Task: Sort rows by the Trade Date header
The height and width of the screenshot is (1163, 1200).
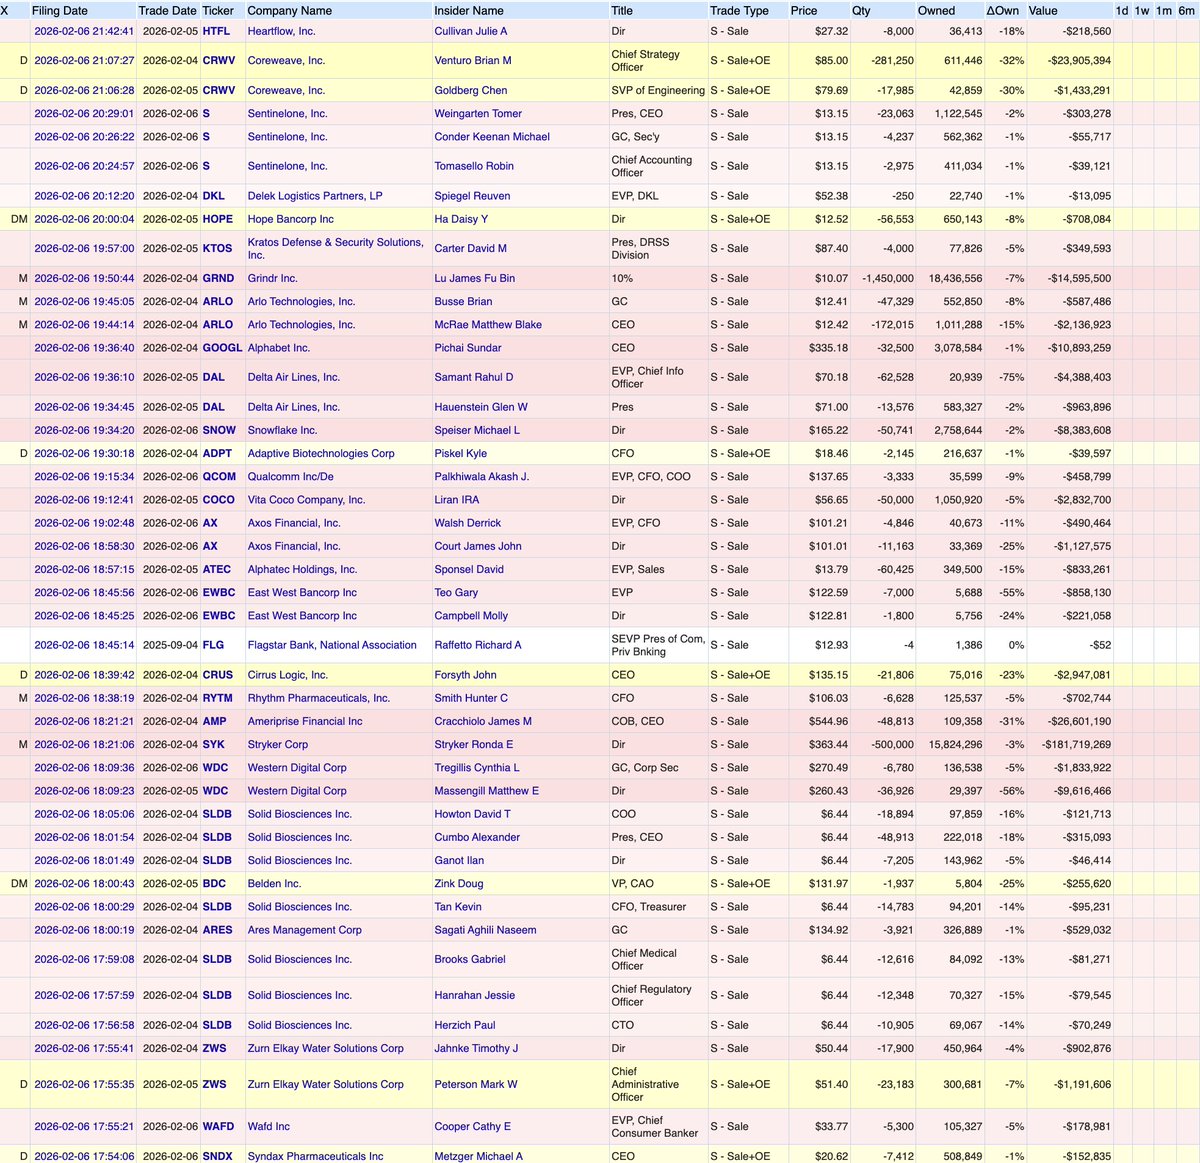Action: tap(166, 10)
